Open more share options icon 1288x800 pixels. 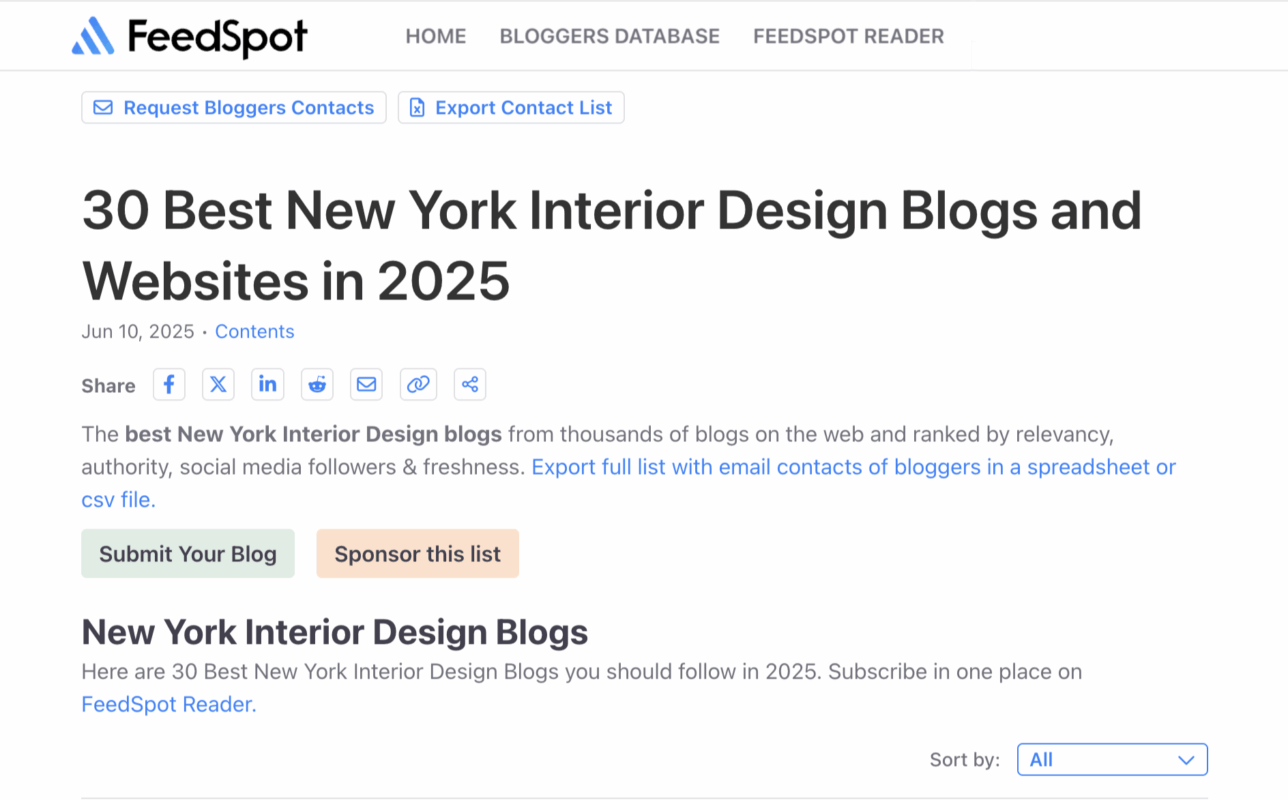[470, 385]
